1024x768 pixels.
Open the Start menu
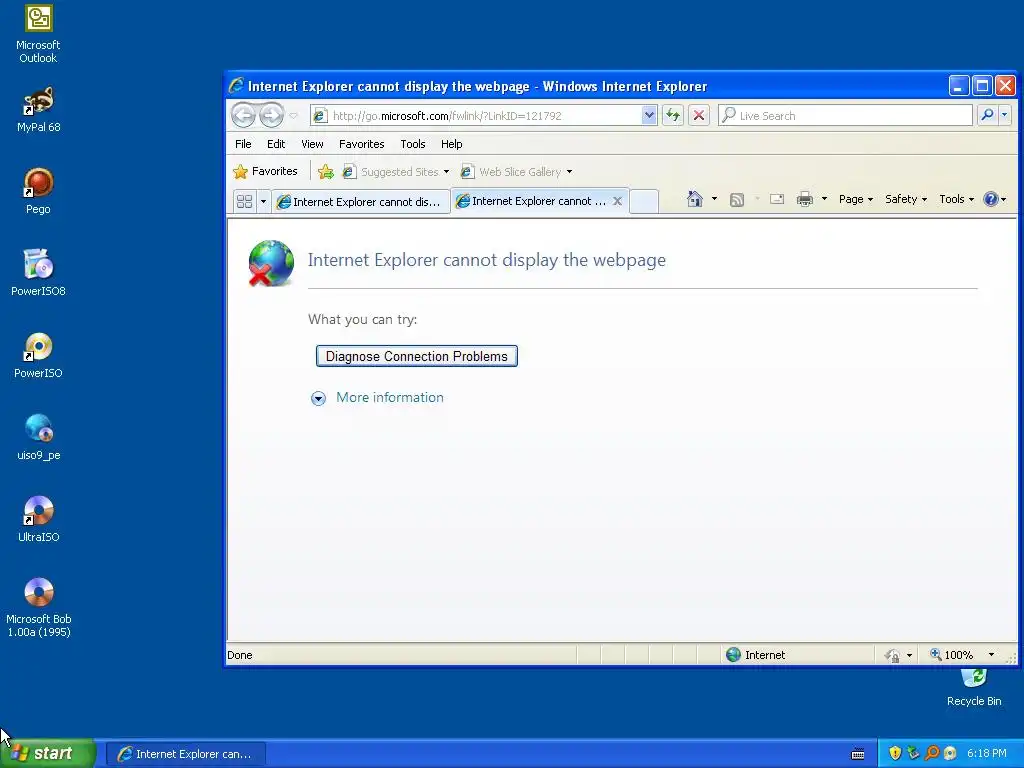click(47, 753)
